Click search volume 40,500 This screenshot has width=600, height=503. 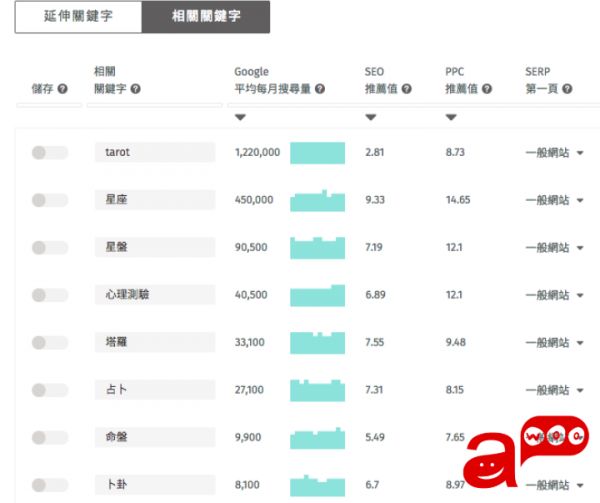coord(251,295)
